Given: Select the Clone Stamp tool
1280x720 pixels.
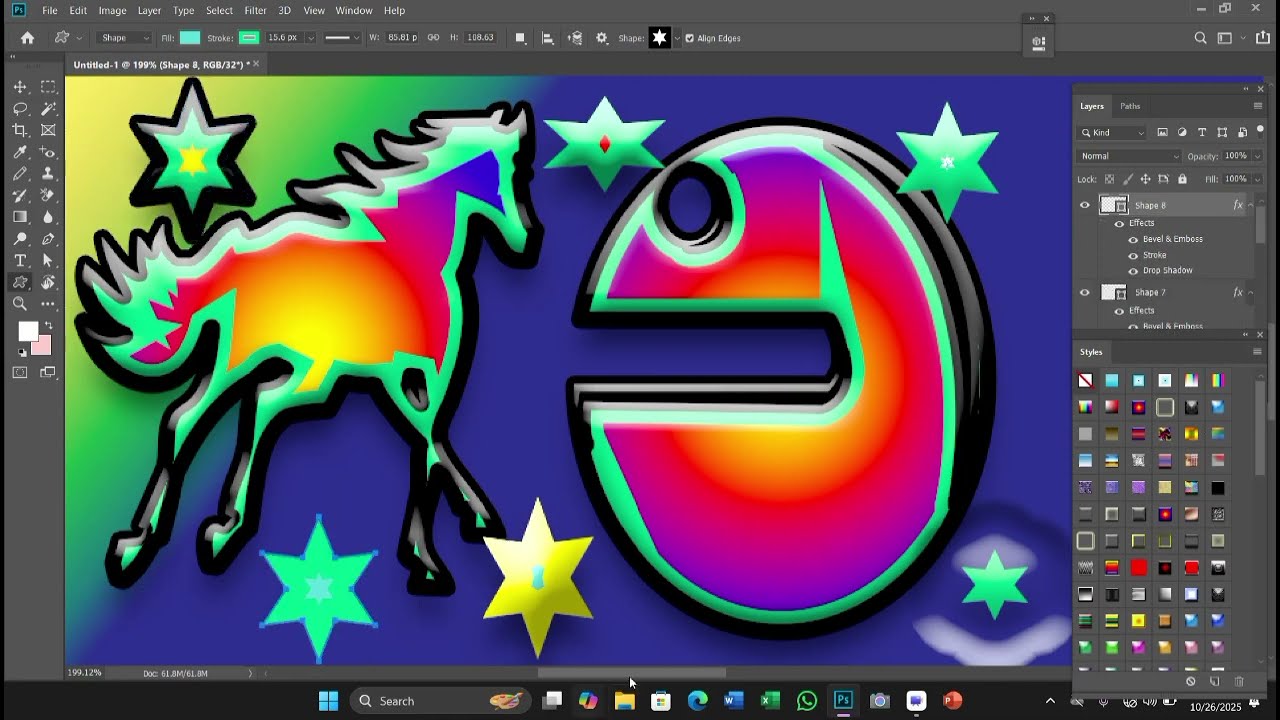Looking at the screenshot, I should pyautogui.click(x=48, y=174).
